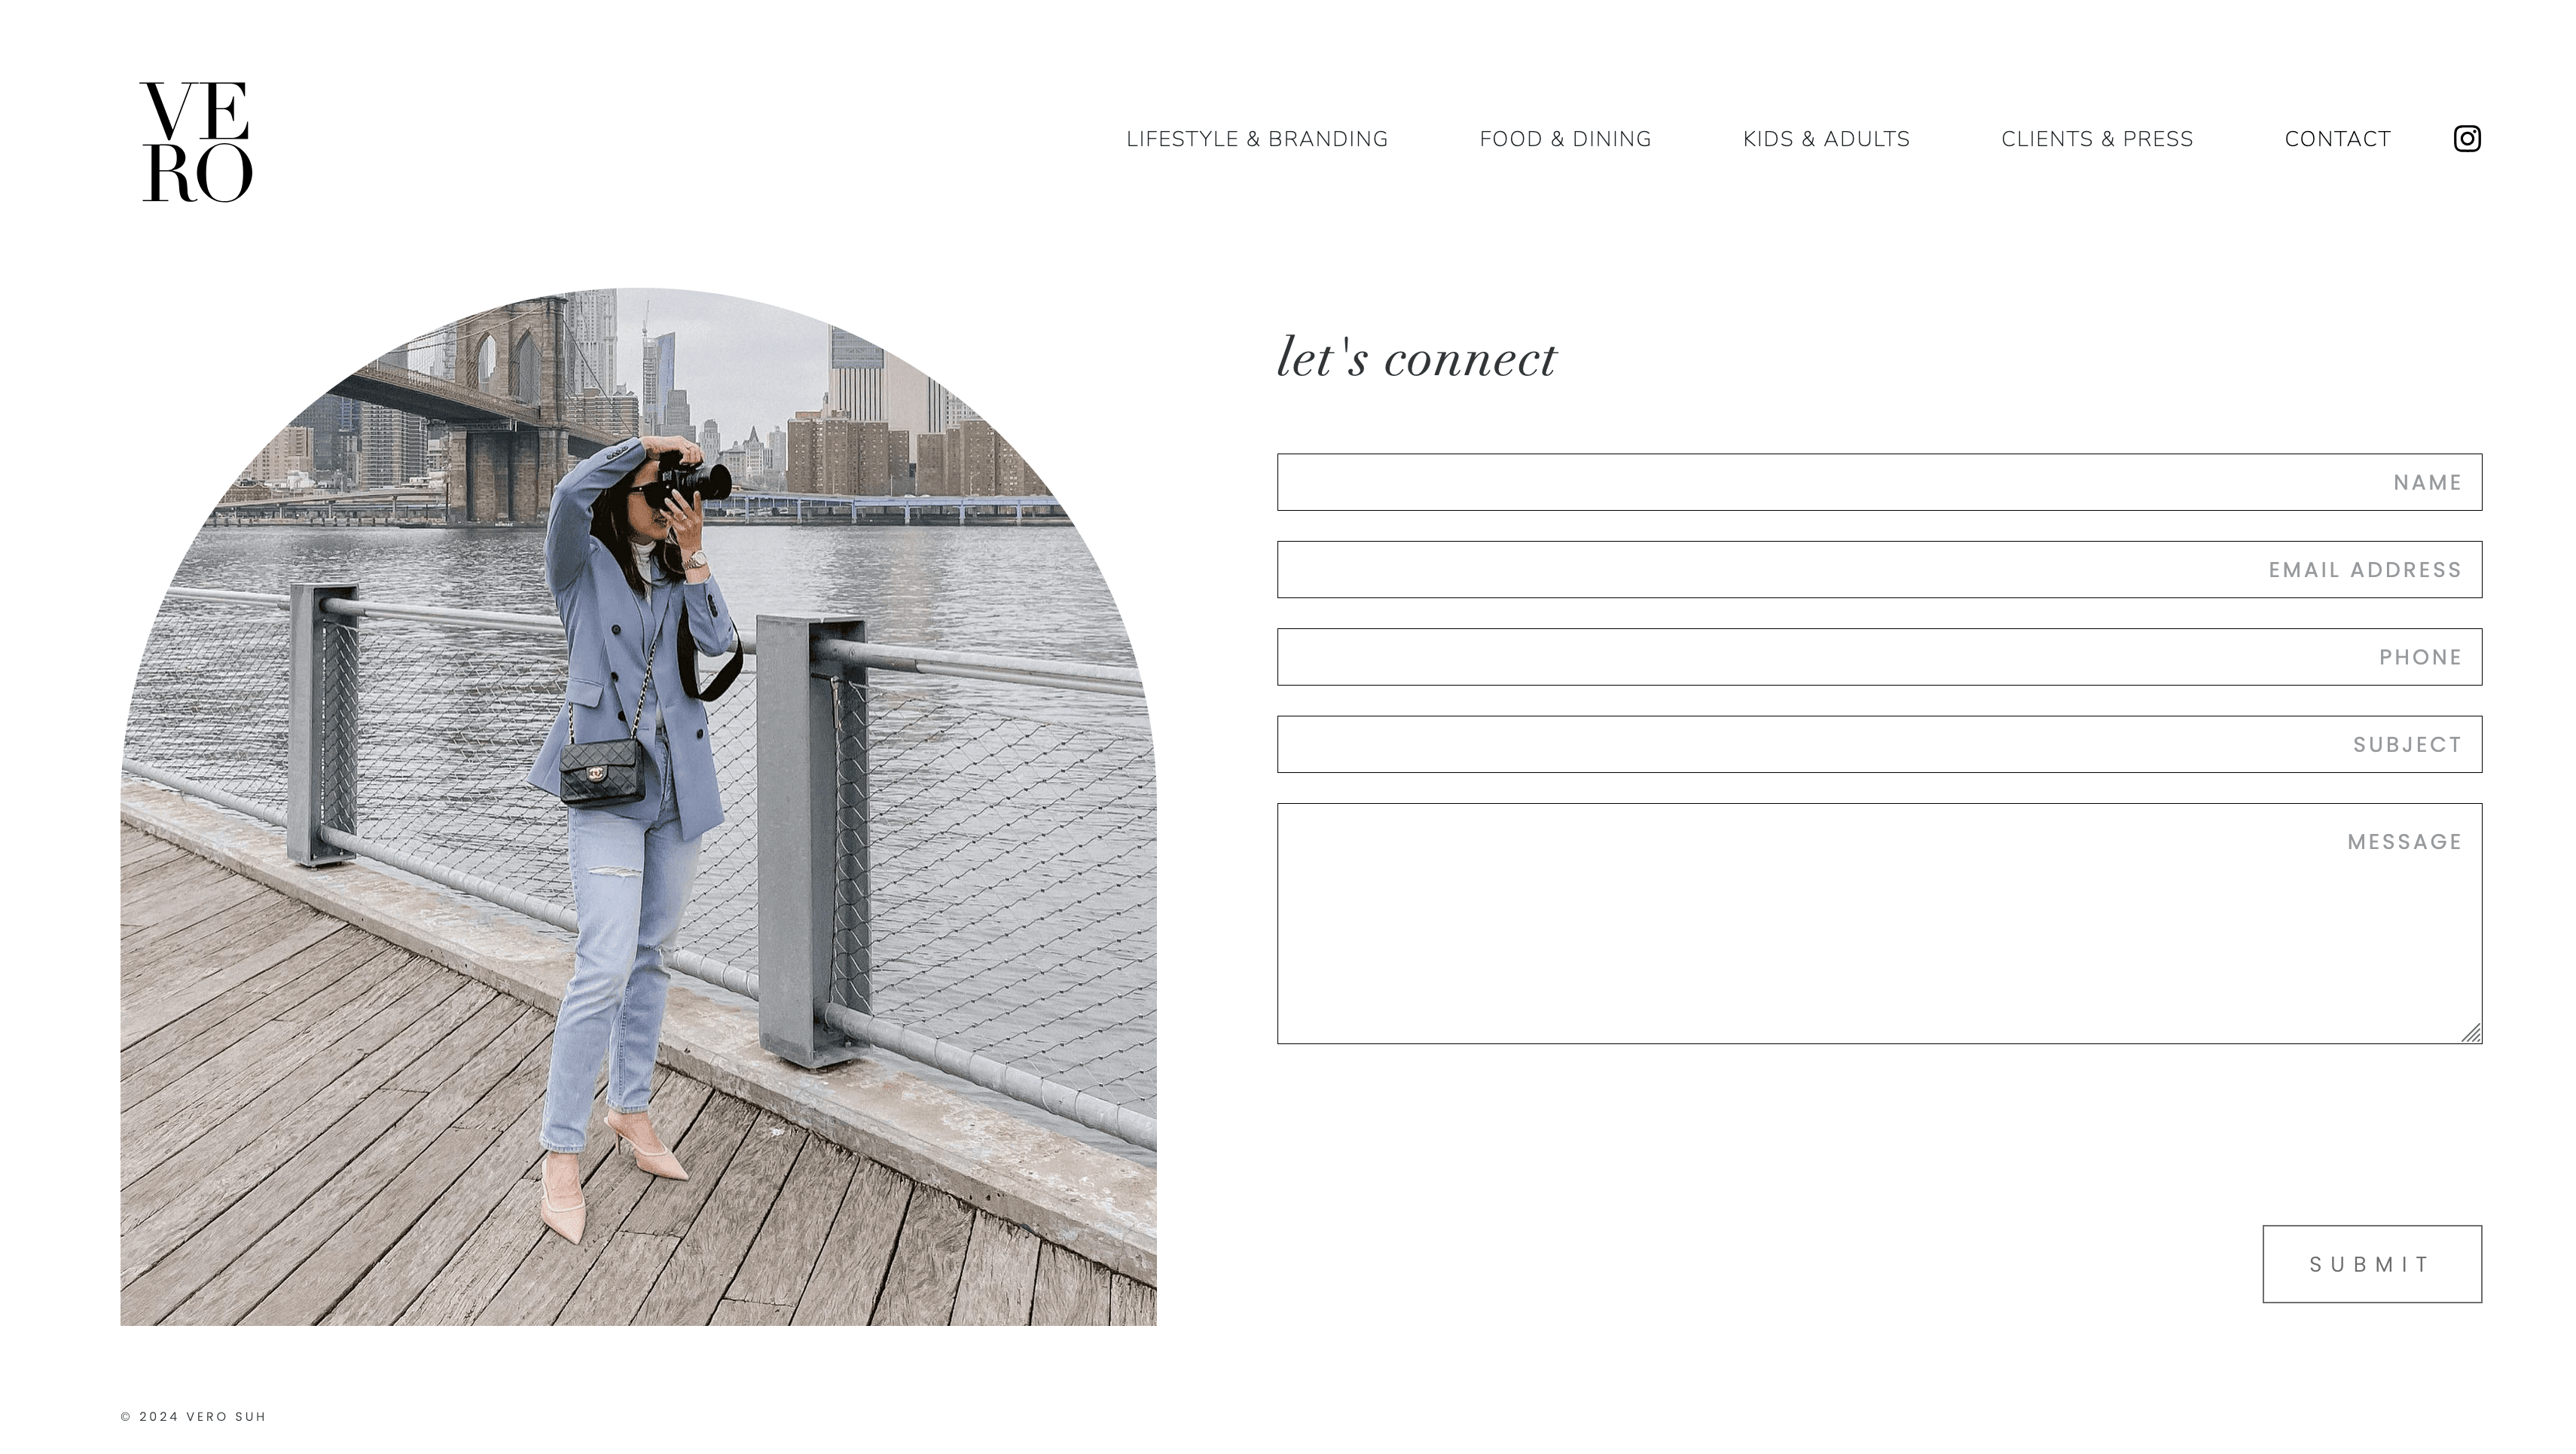
Task: Select the Phone field
Action: 1879,657
